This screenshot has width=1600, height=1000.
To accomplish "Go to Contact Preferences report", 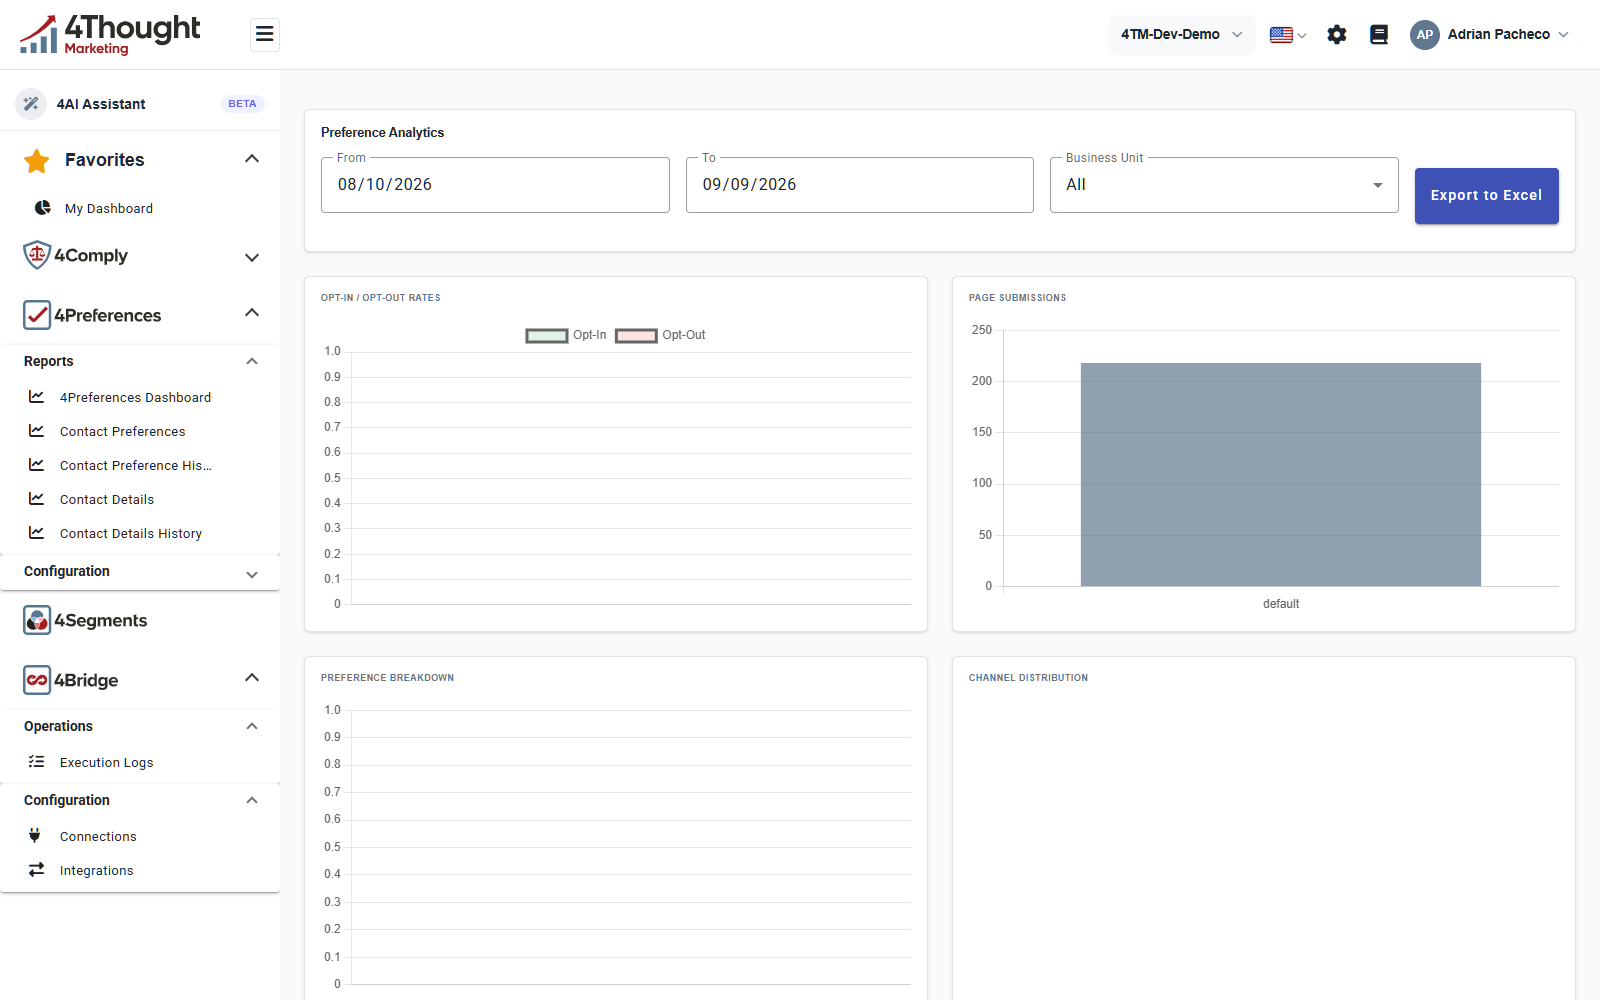I will pyautogui.click(x=122, y=432).
